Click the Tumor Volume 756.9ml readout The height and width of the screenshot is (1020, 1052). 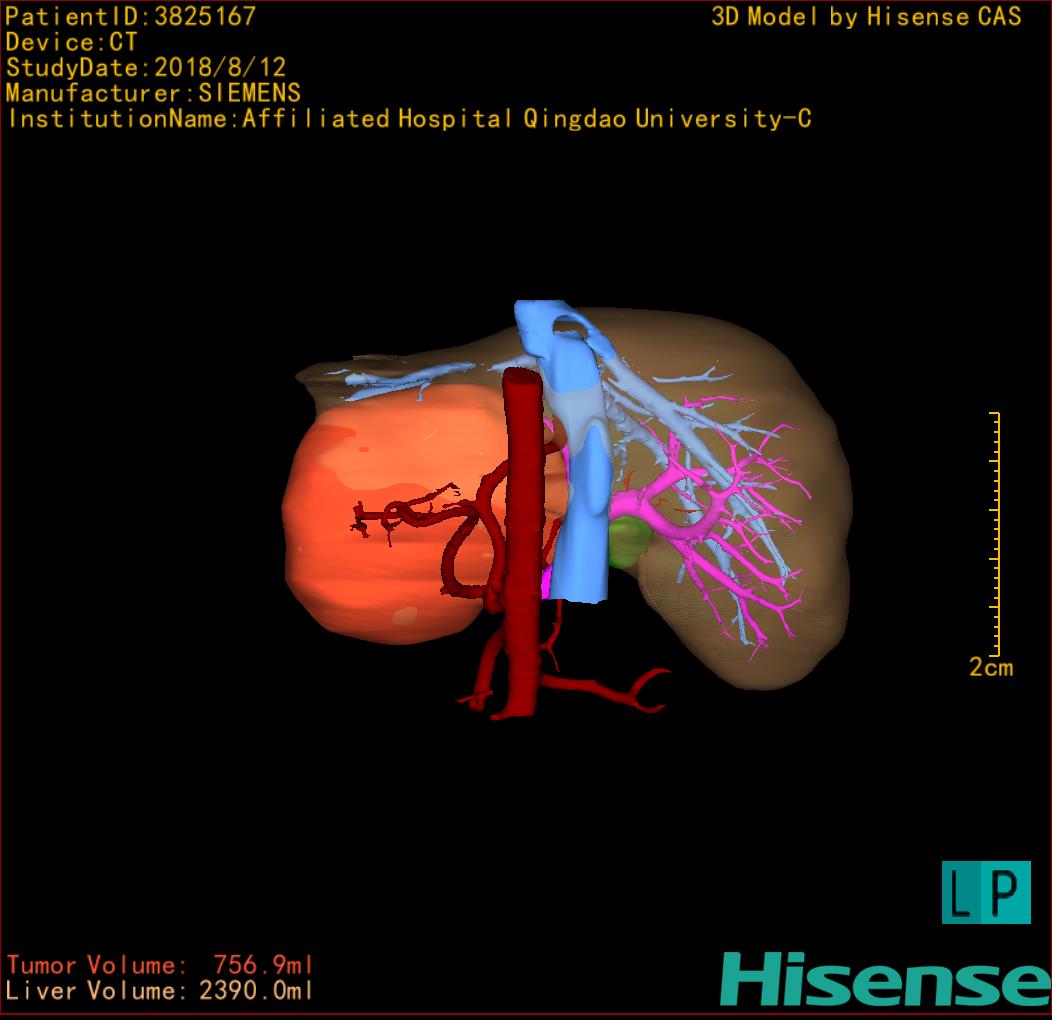tap(160, 965)
